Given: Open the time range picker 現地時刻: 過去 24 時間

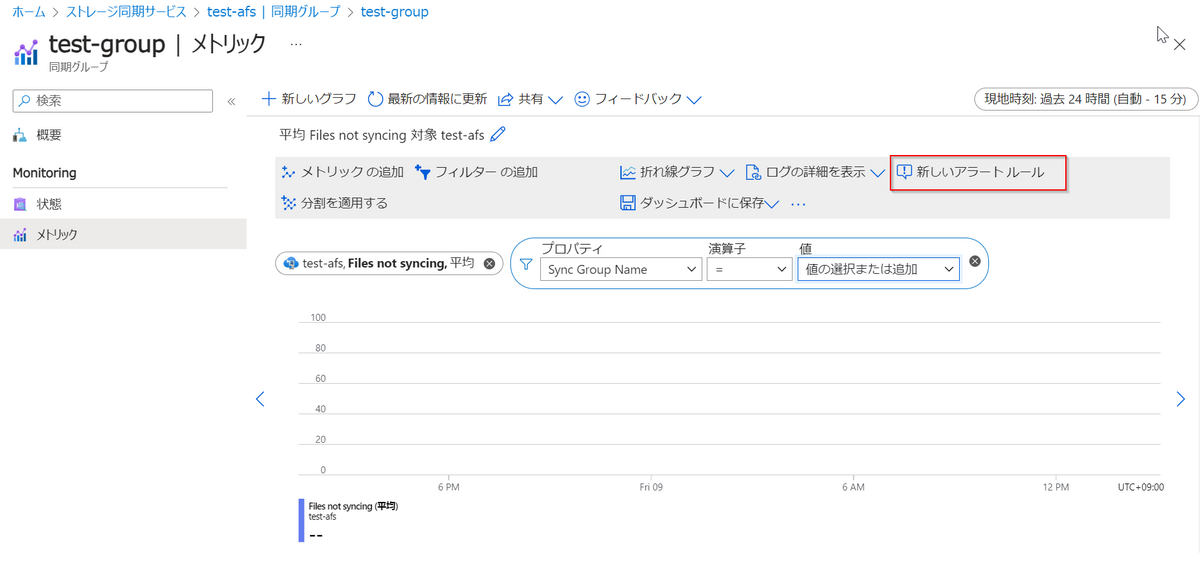Looking at the screenshot, I should tap(1084, 99).
